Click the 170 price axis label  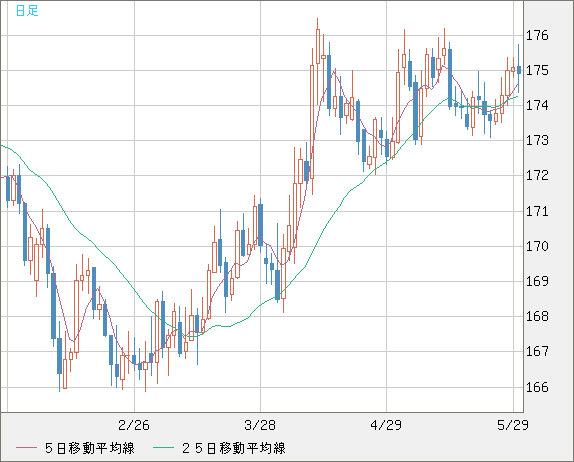click(x=537, y=246)
